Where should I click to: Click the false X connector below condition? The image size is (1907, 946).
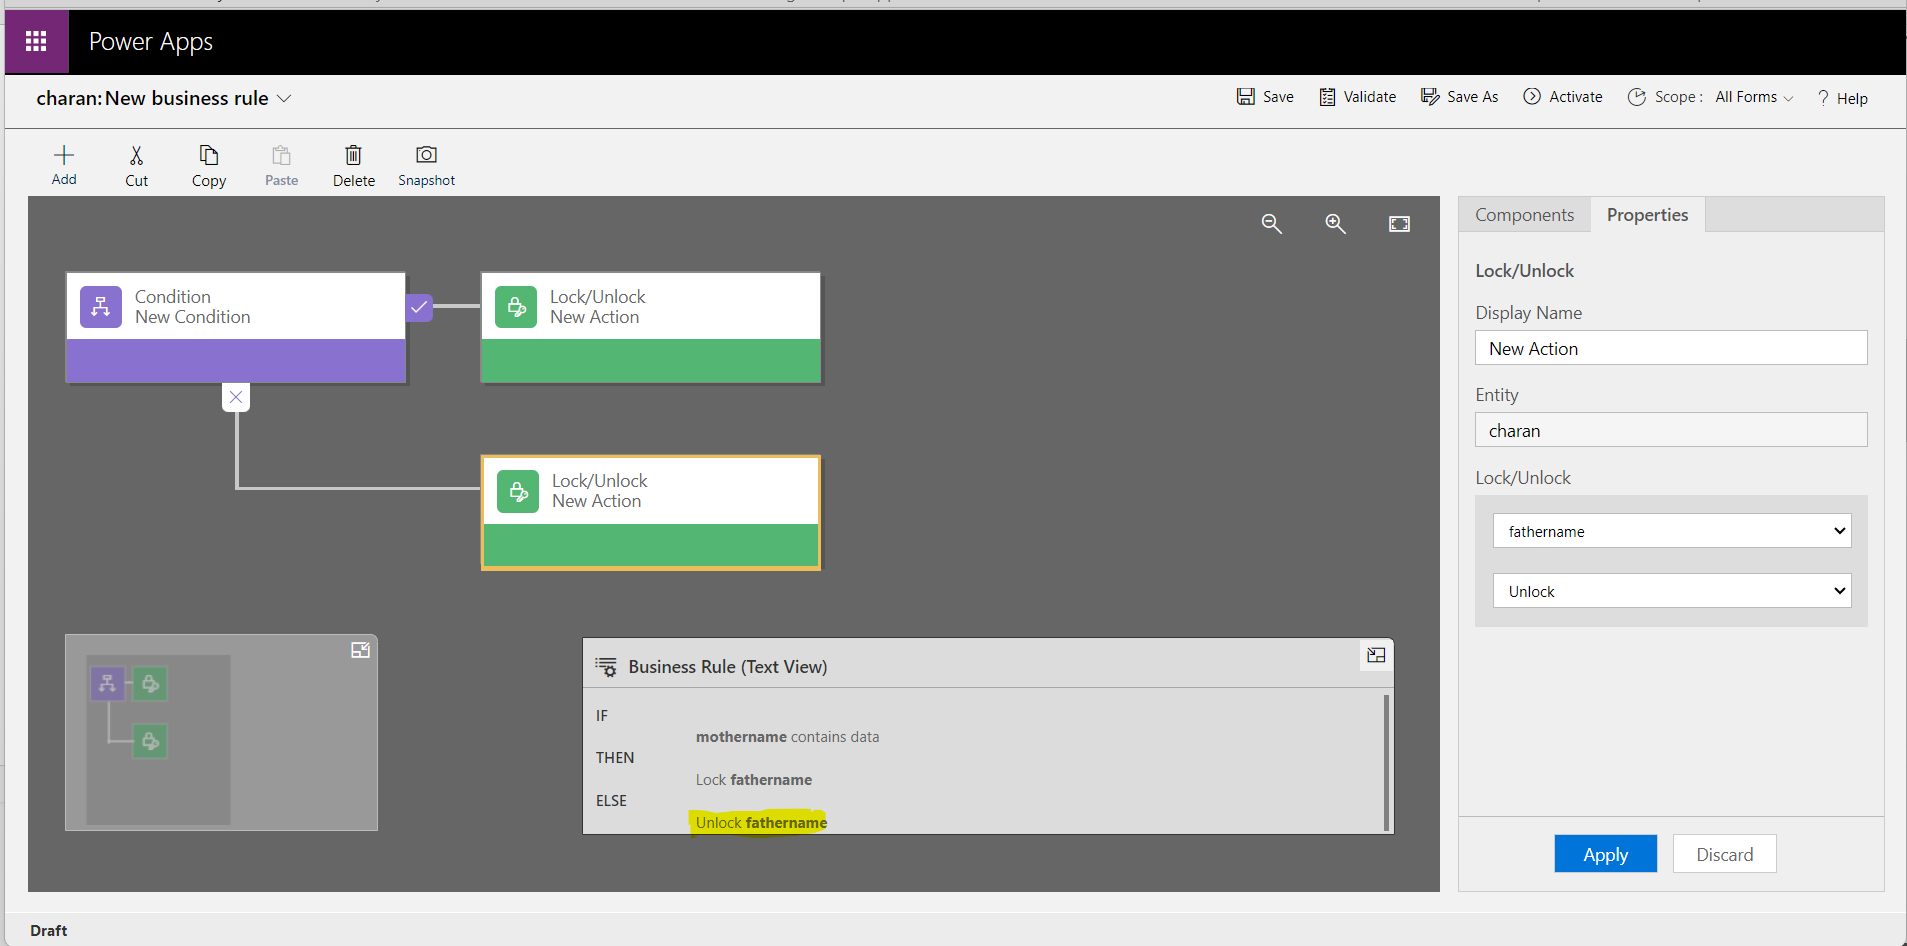coord(236,397)
